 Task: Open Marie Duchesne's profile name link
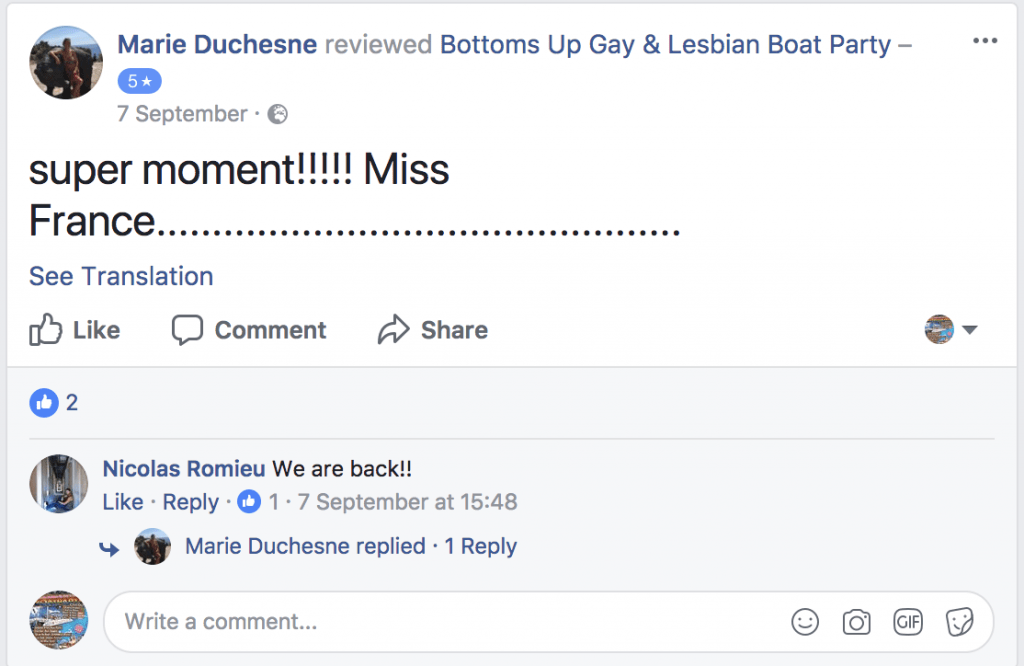click(x=217, y=44)
